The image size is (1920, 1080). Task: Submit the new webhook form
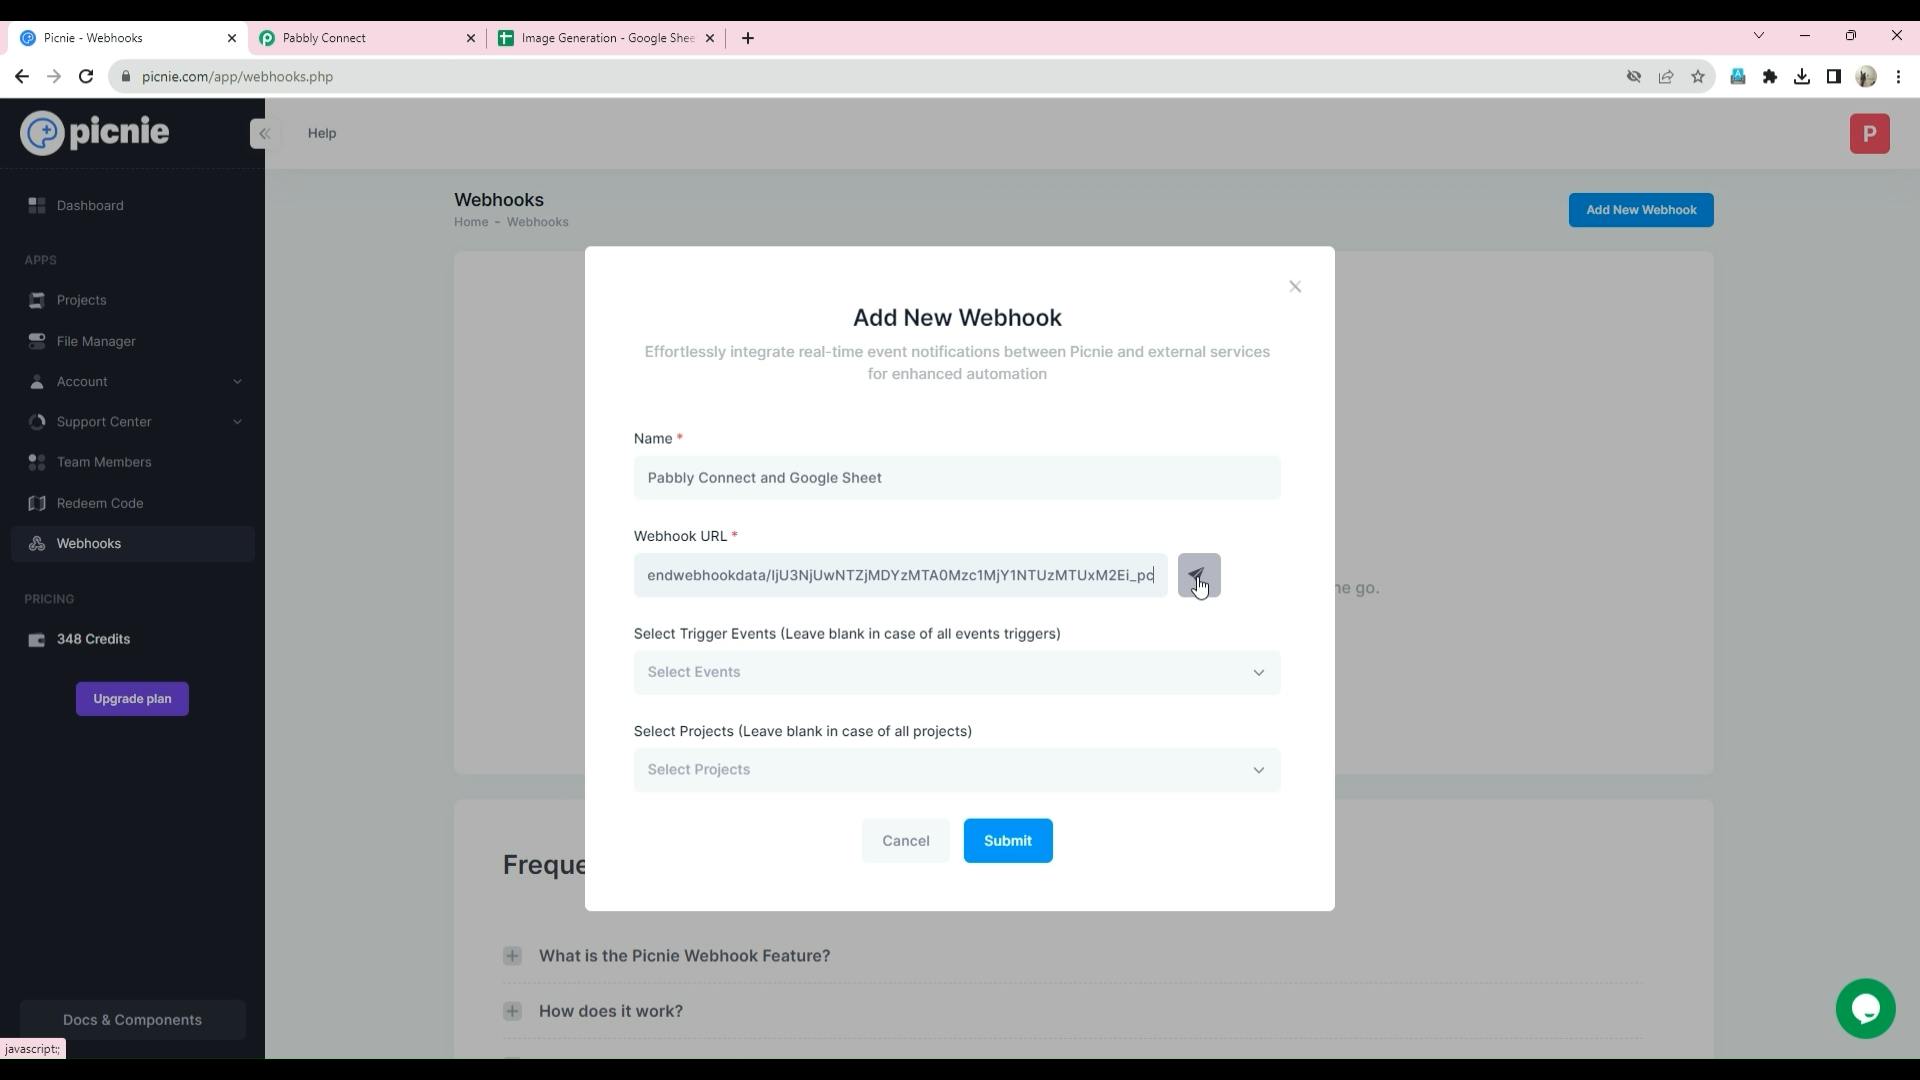click(x=1007, y=841)
